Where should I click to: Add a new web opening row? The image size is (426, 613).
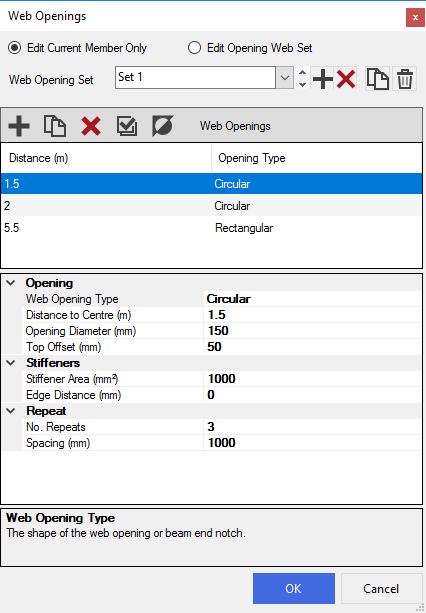point(19,126)
